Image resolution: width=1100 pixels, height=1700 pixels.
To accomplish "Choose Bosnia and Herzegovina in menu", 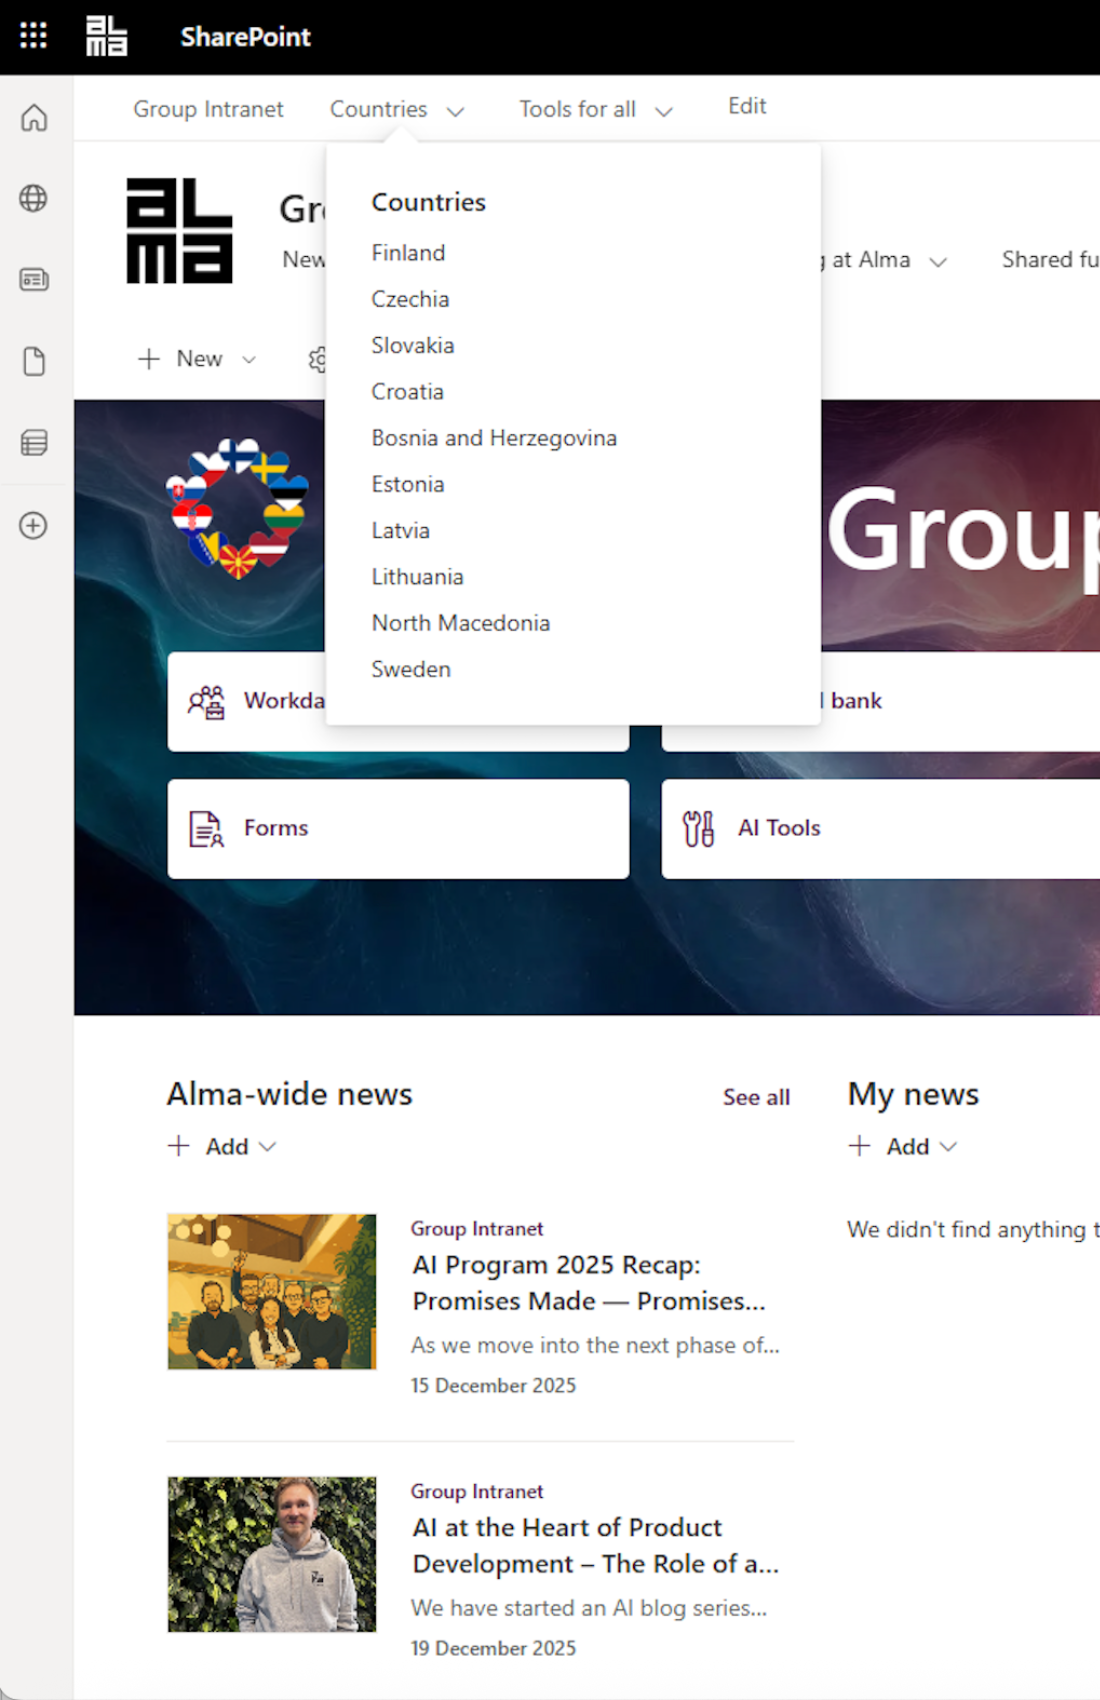I will point(494,438).
